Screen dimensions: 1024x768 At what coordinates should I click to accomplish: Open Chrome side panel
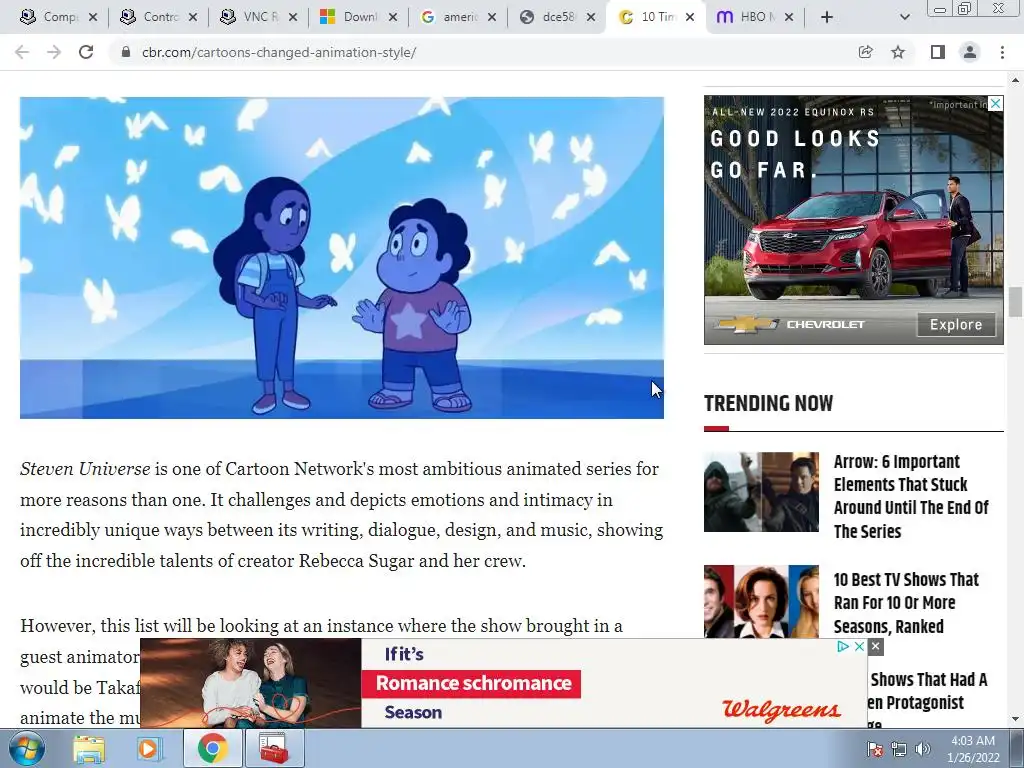pyautogui.click(x=938, y=52)
